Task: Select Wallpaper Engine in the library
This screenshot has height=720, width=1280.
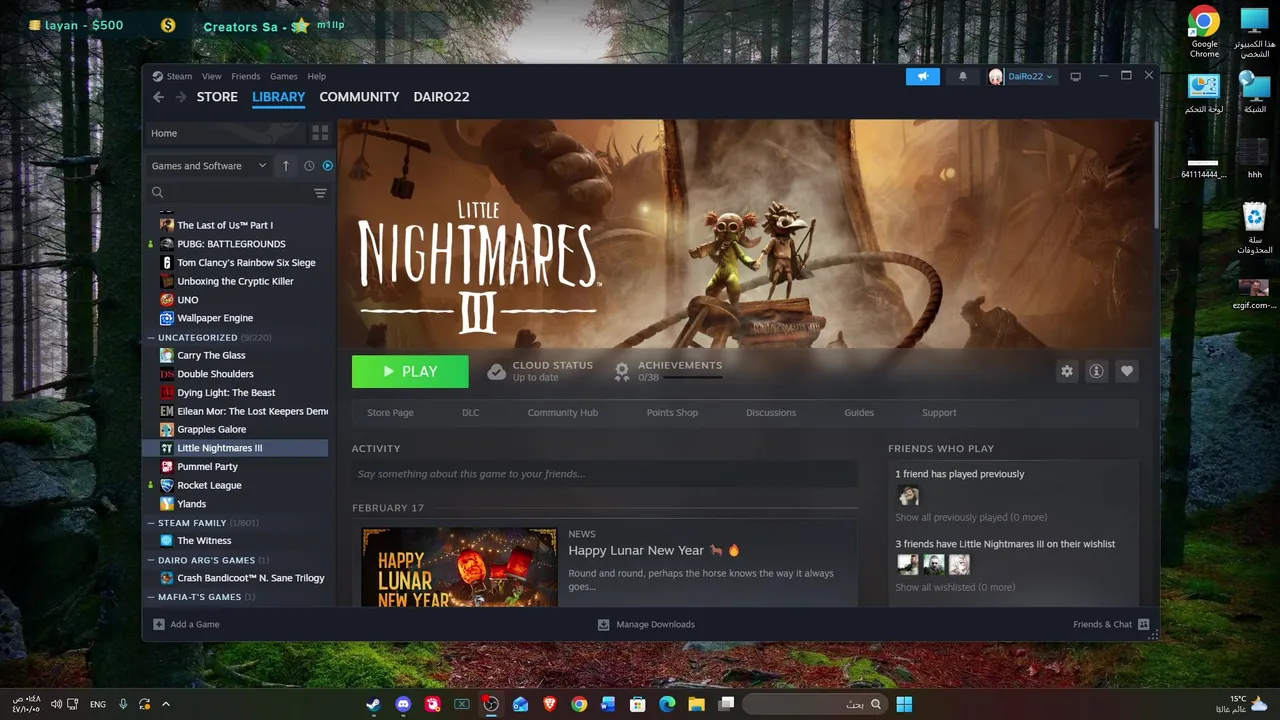Action: coord(215,318)
